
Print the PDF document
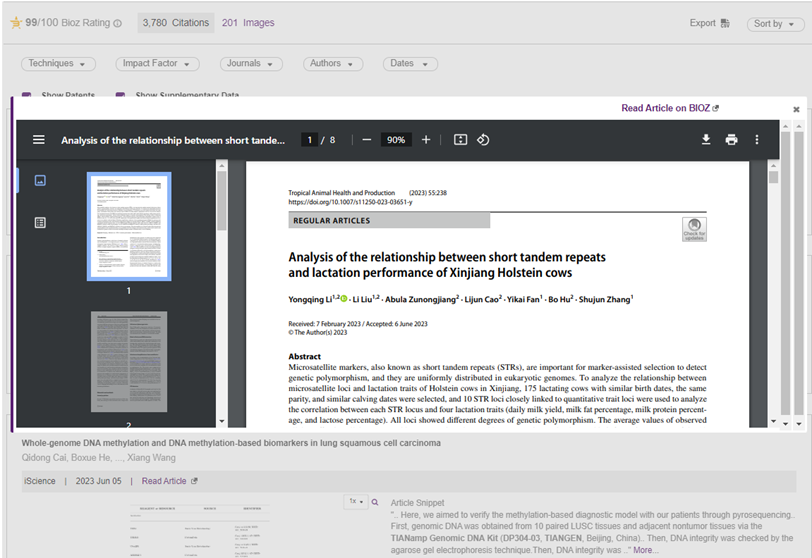(x=731, y=140)
